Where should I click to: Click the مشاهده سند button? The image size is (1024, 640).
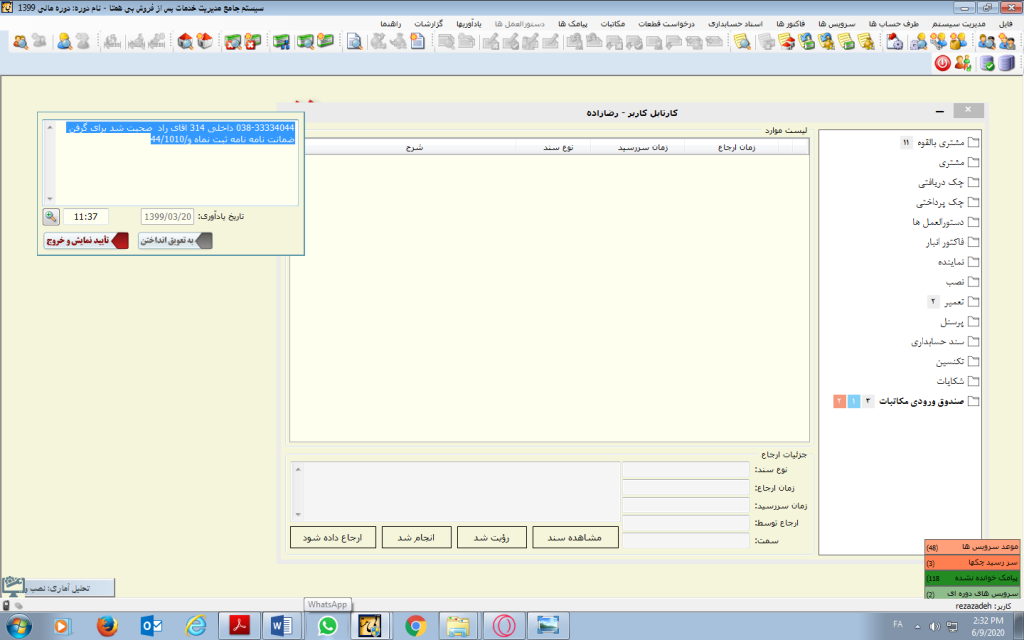click(575, 537)
